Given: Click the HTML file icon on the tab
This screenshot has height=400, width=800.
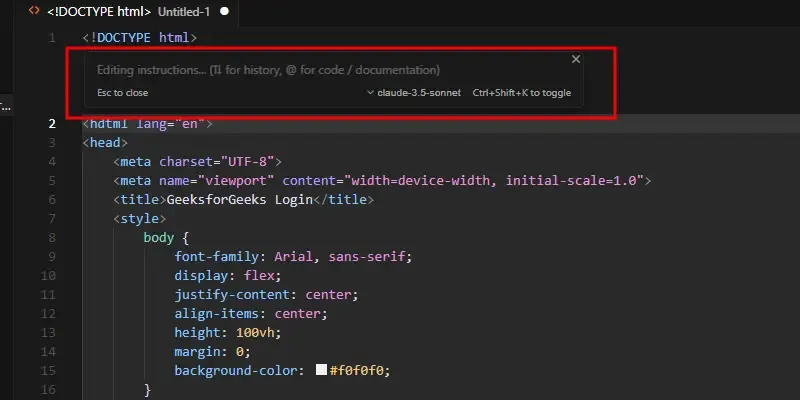Looking at the screenshot, I should (34, 11).
